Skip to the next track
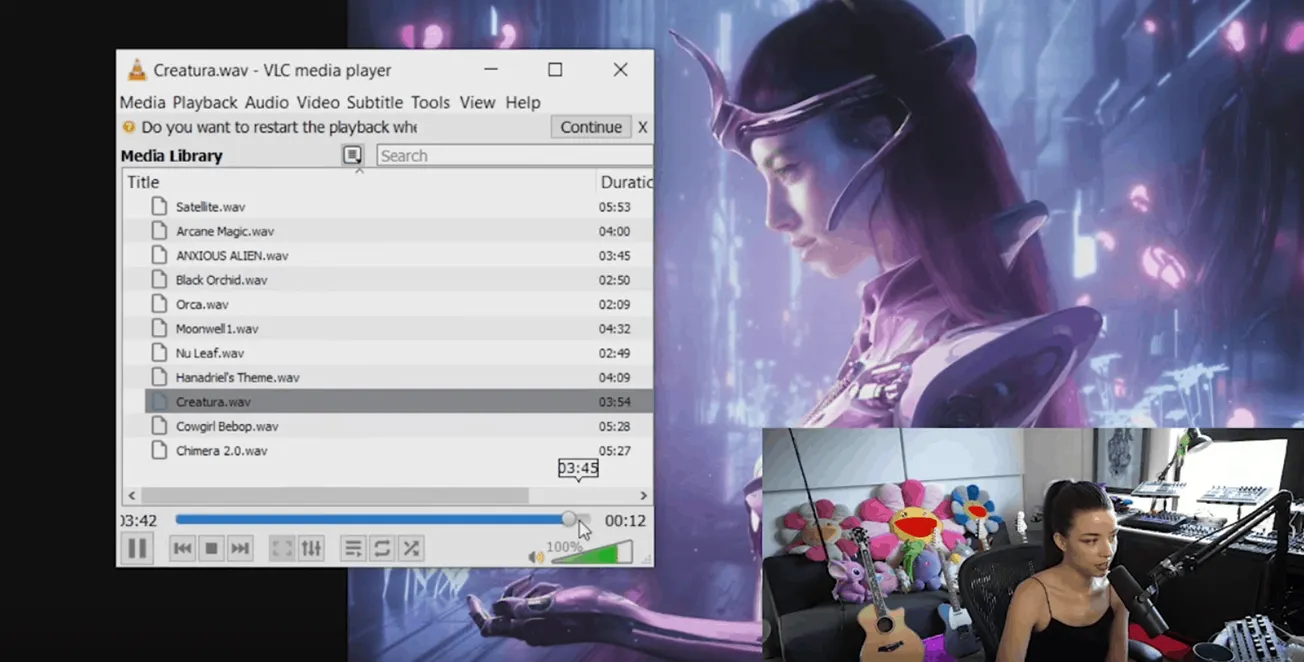The height and width of the screenshot is (662, 1304). pos(240,548)
